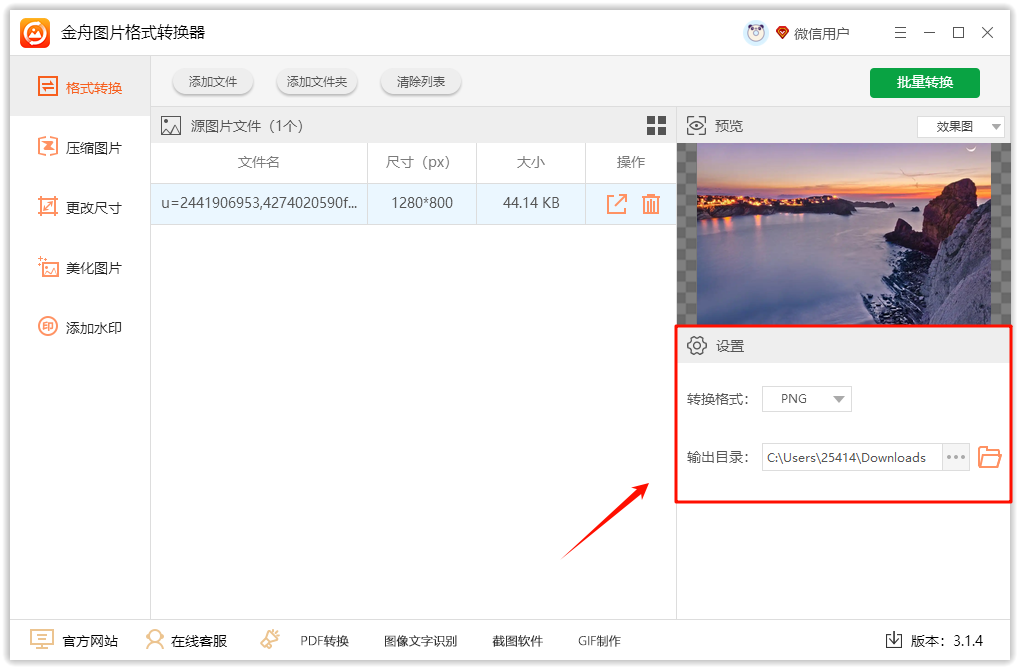
Task: Click the 微信用户 username
Action: click(x=822, y=33)
